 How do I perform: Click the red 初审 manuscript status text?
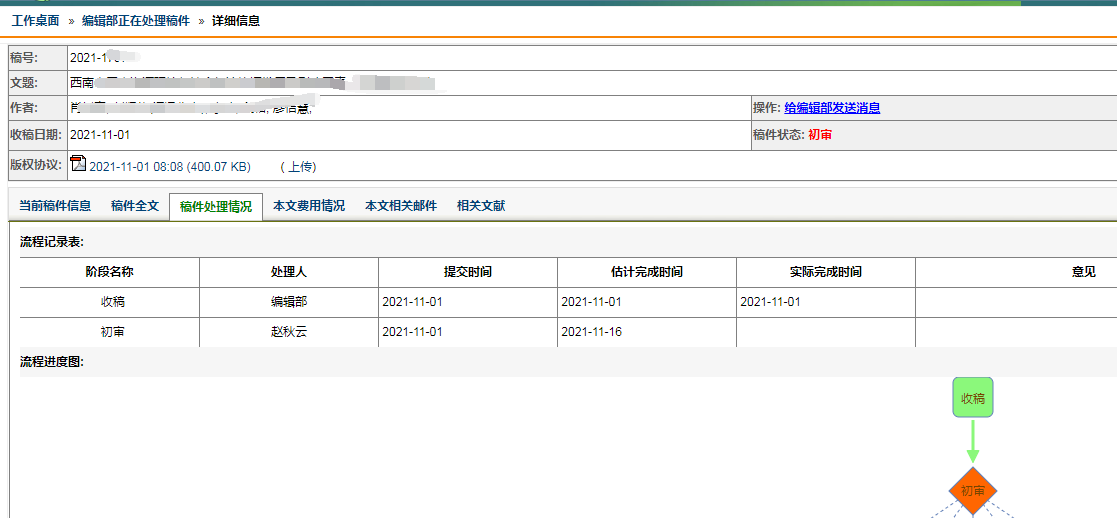[x=820, y=134]
